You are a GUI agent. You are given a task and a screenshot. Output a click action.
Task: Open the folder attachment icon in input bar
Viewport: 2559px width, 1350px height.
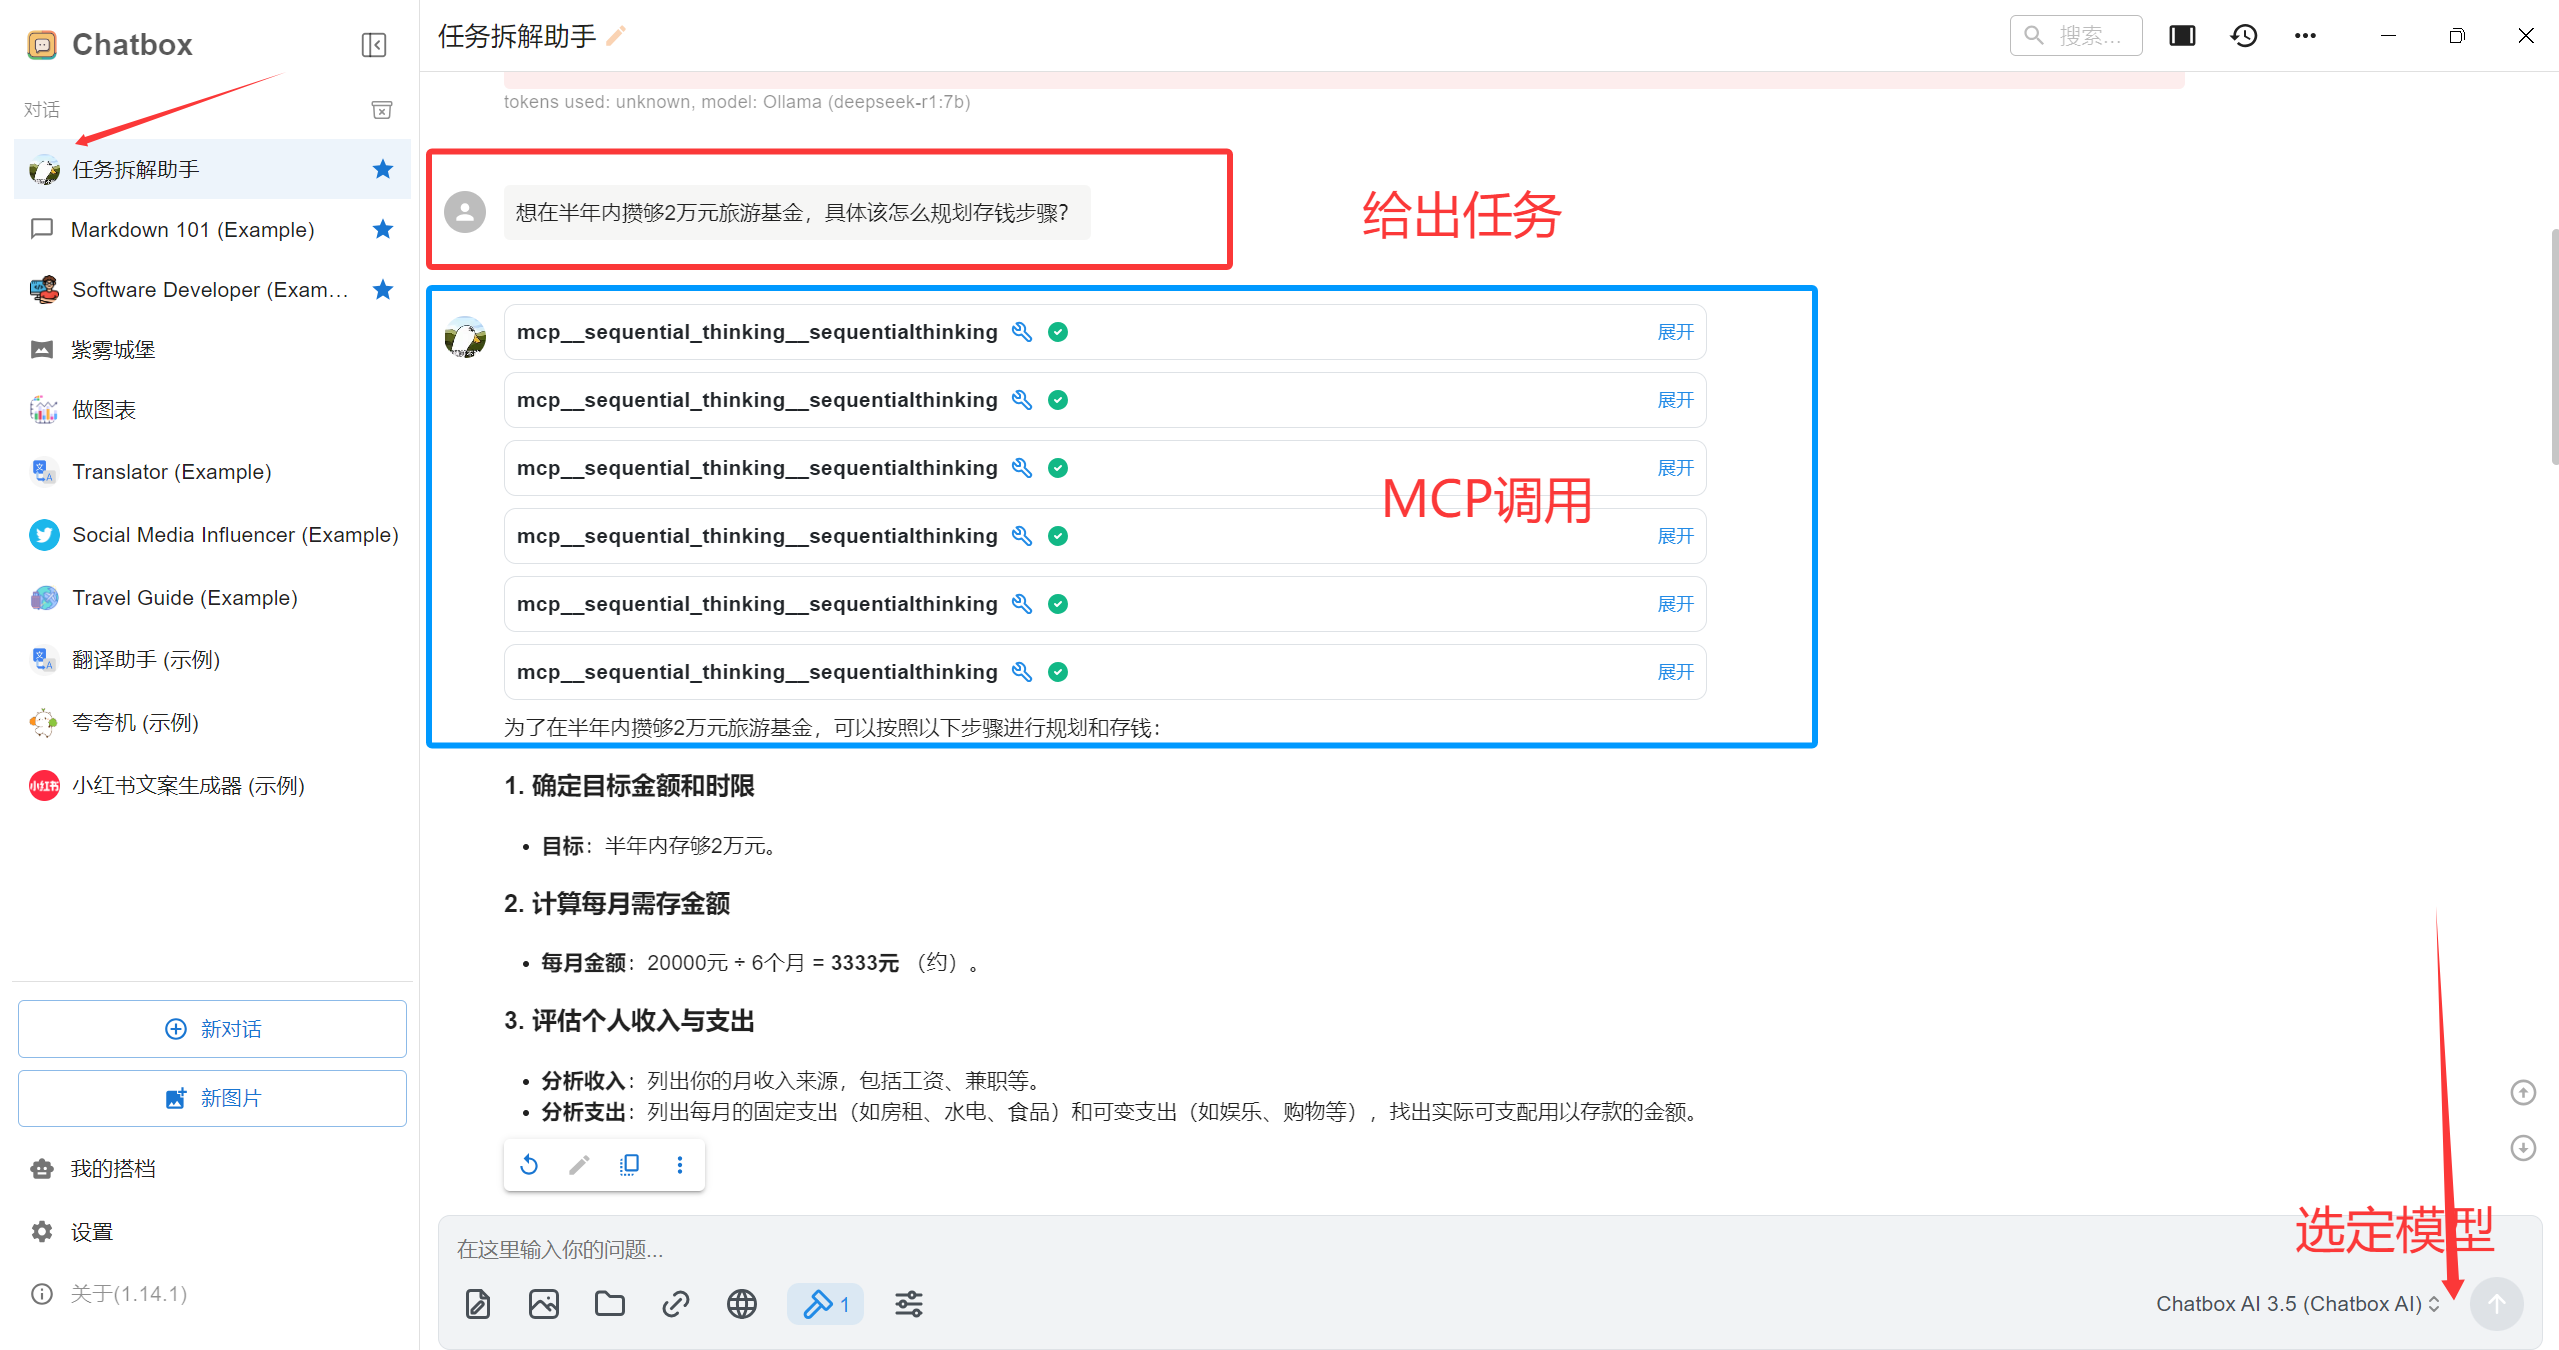(x=609, y=1303)
